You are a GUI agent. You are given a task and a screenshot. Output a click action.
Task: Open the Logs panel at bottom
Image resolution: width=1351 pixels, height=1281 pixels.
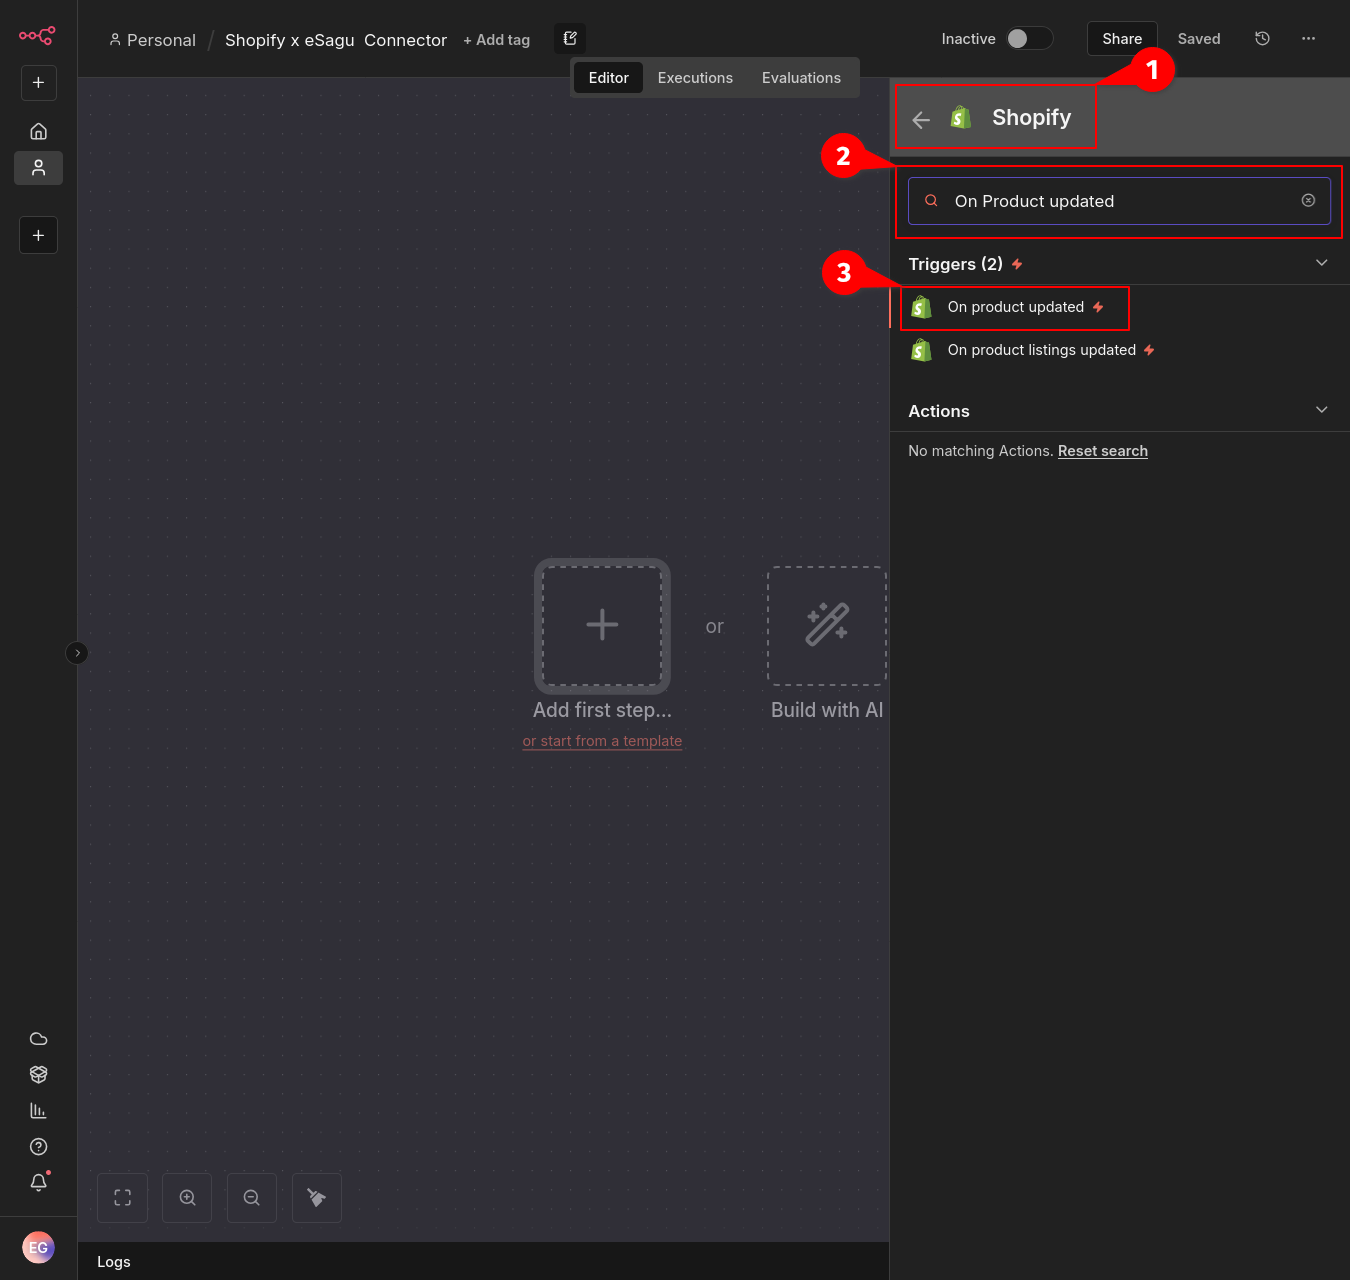[x=114, y=1262]
